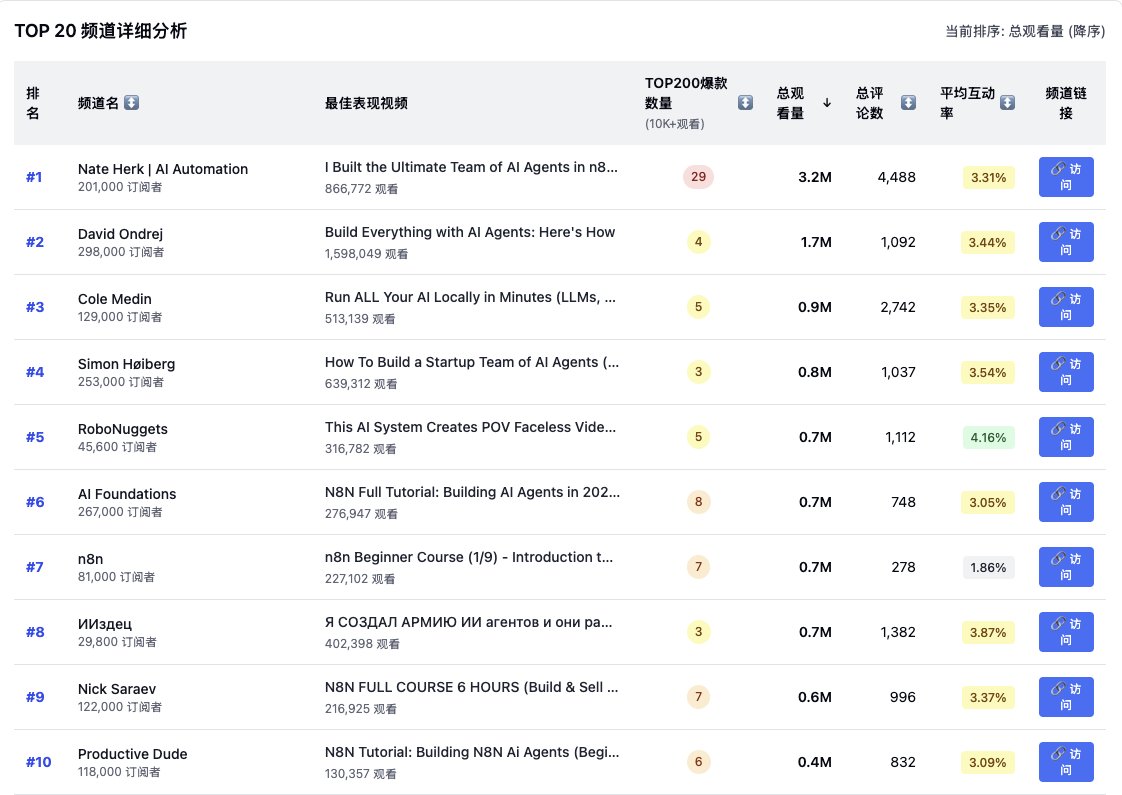Select channel name RoboNuggets
Image resolution: width=1122 pixels, height=795 pixels.
pyautogui.click(x=122, y=429)
